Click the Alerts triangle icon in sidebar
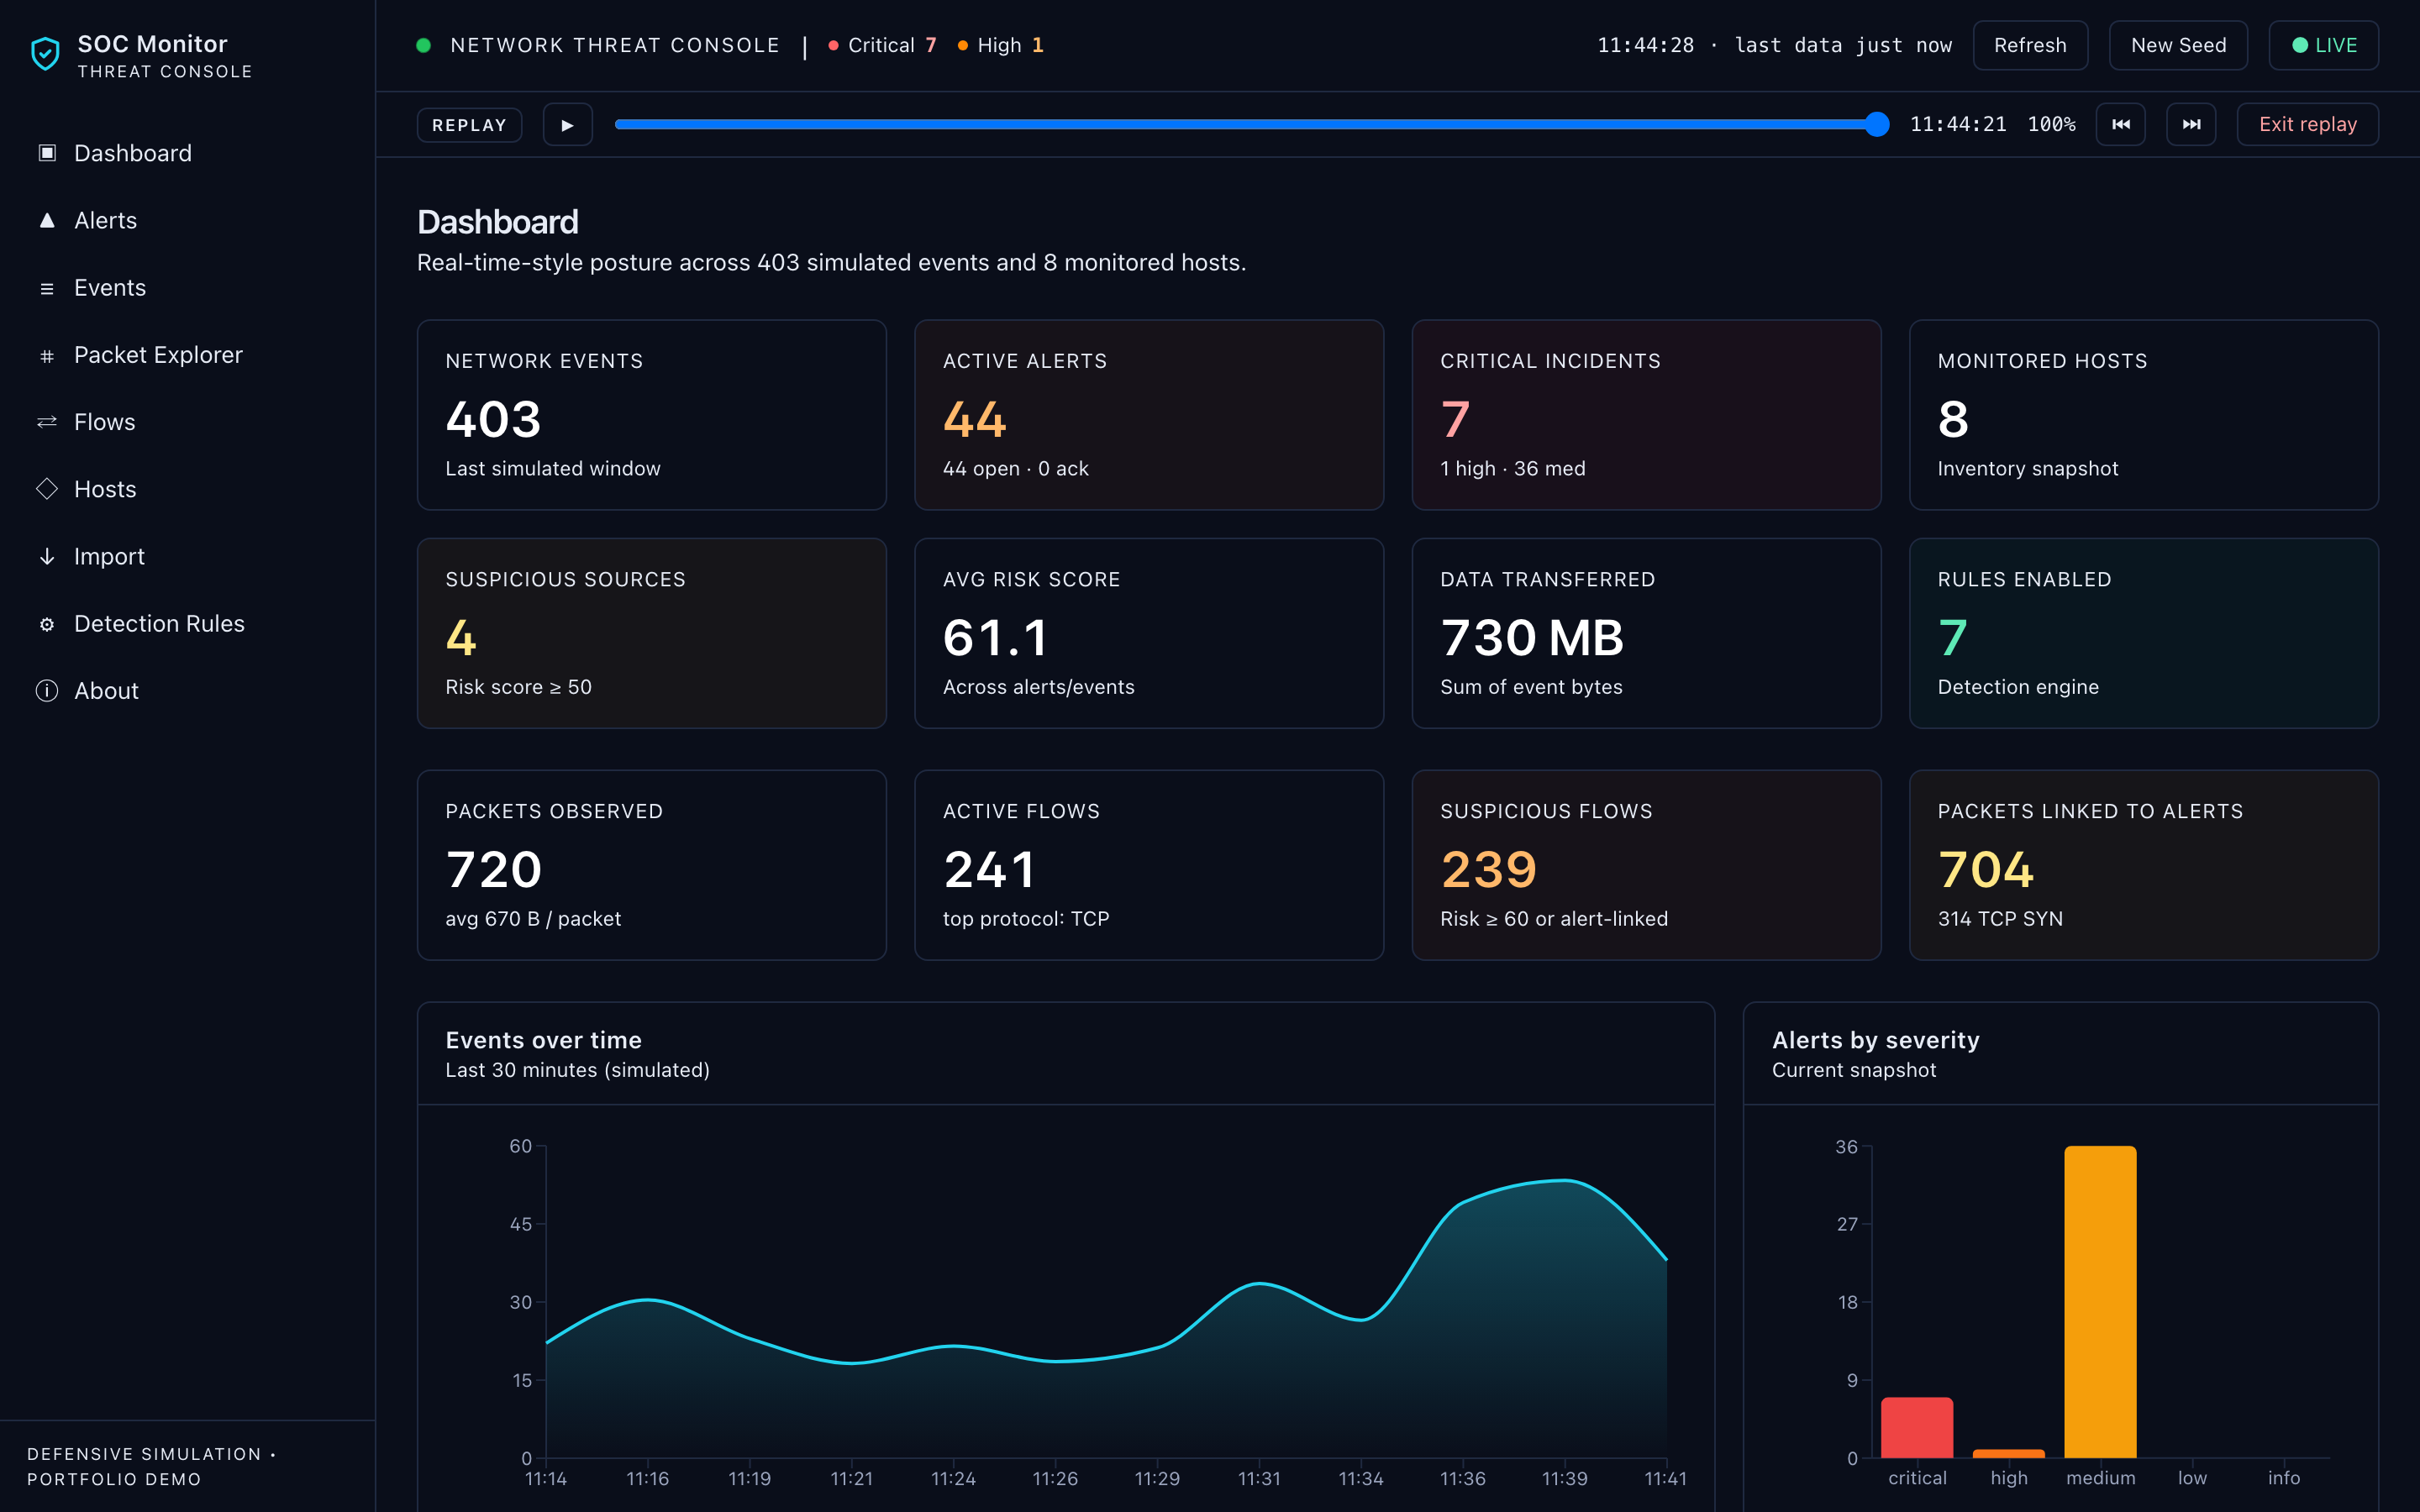The image size is (2420, 1512). tap(47, 220)
